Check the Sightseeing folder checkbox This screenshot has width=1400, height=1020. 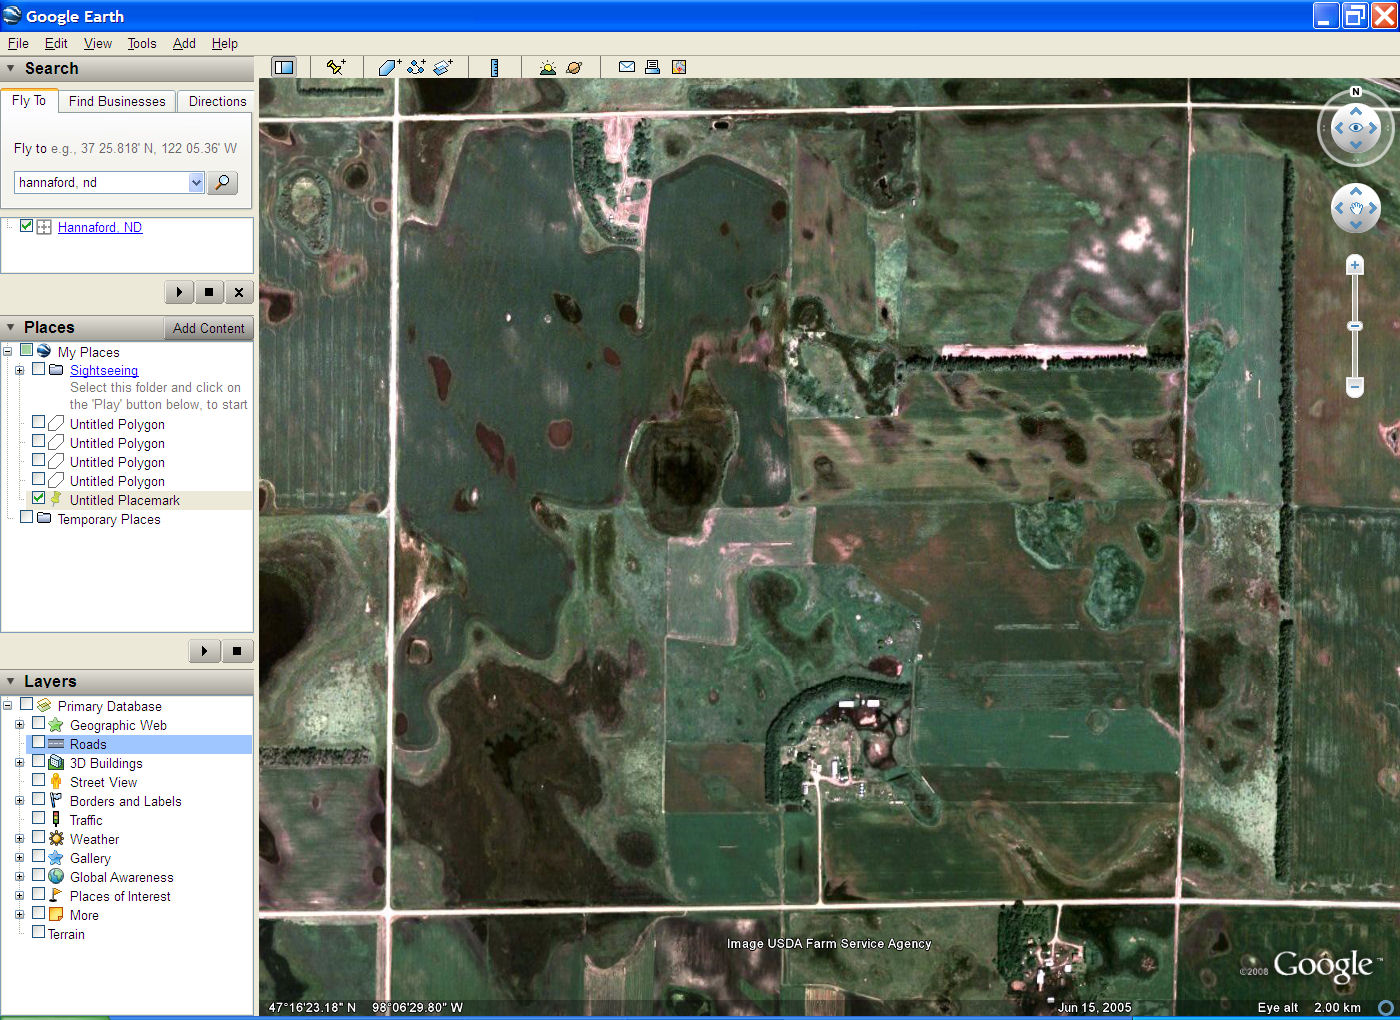click(x=38, y=369)
